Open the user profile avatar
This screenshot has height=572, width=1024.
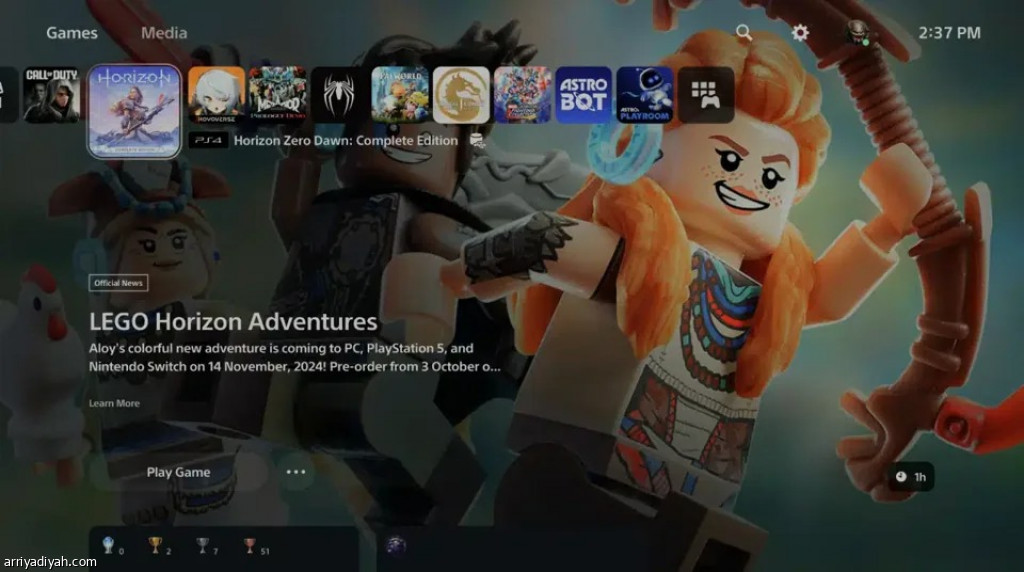point(857,33)
